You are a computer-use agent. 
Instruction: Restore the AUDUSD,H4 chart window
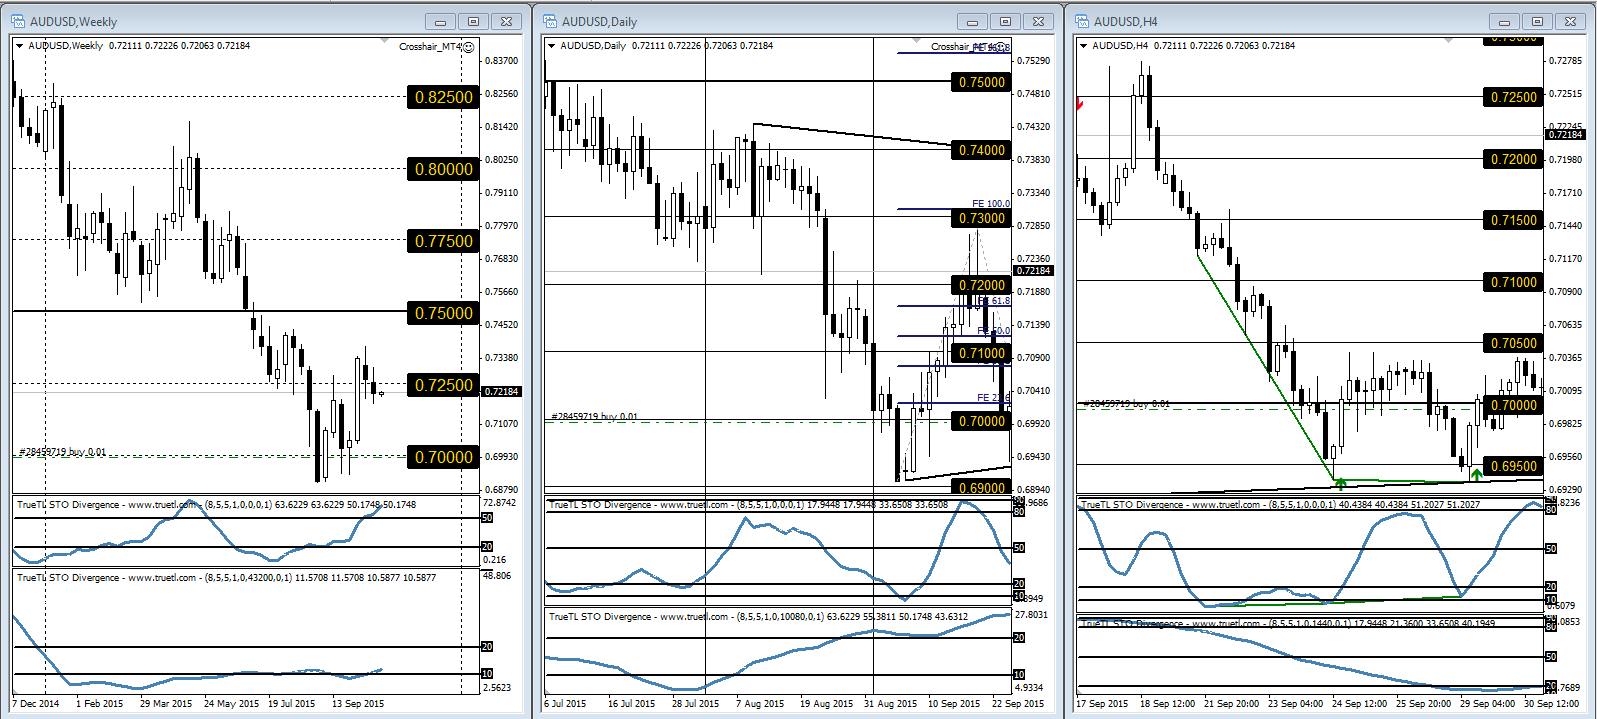coord(1538,21)
